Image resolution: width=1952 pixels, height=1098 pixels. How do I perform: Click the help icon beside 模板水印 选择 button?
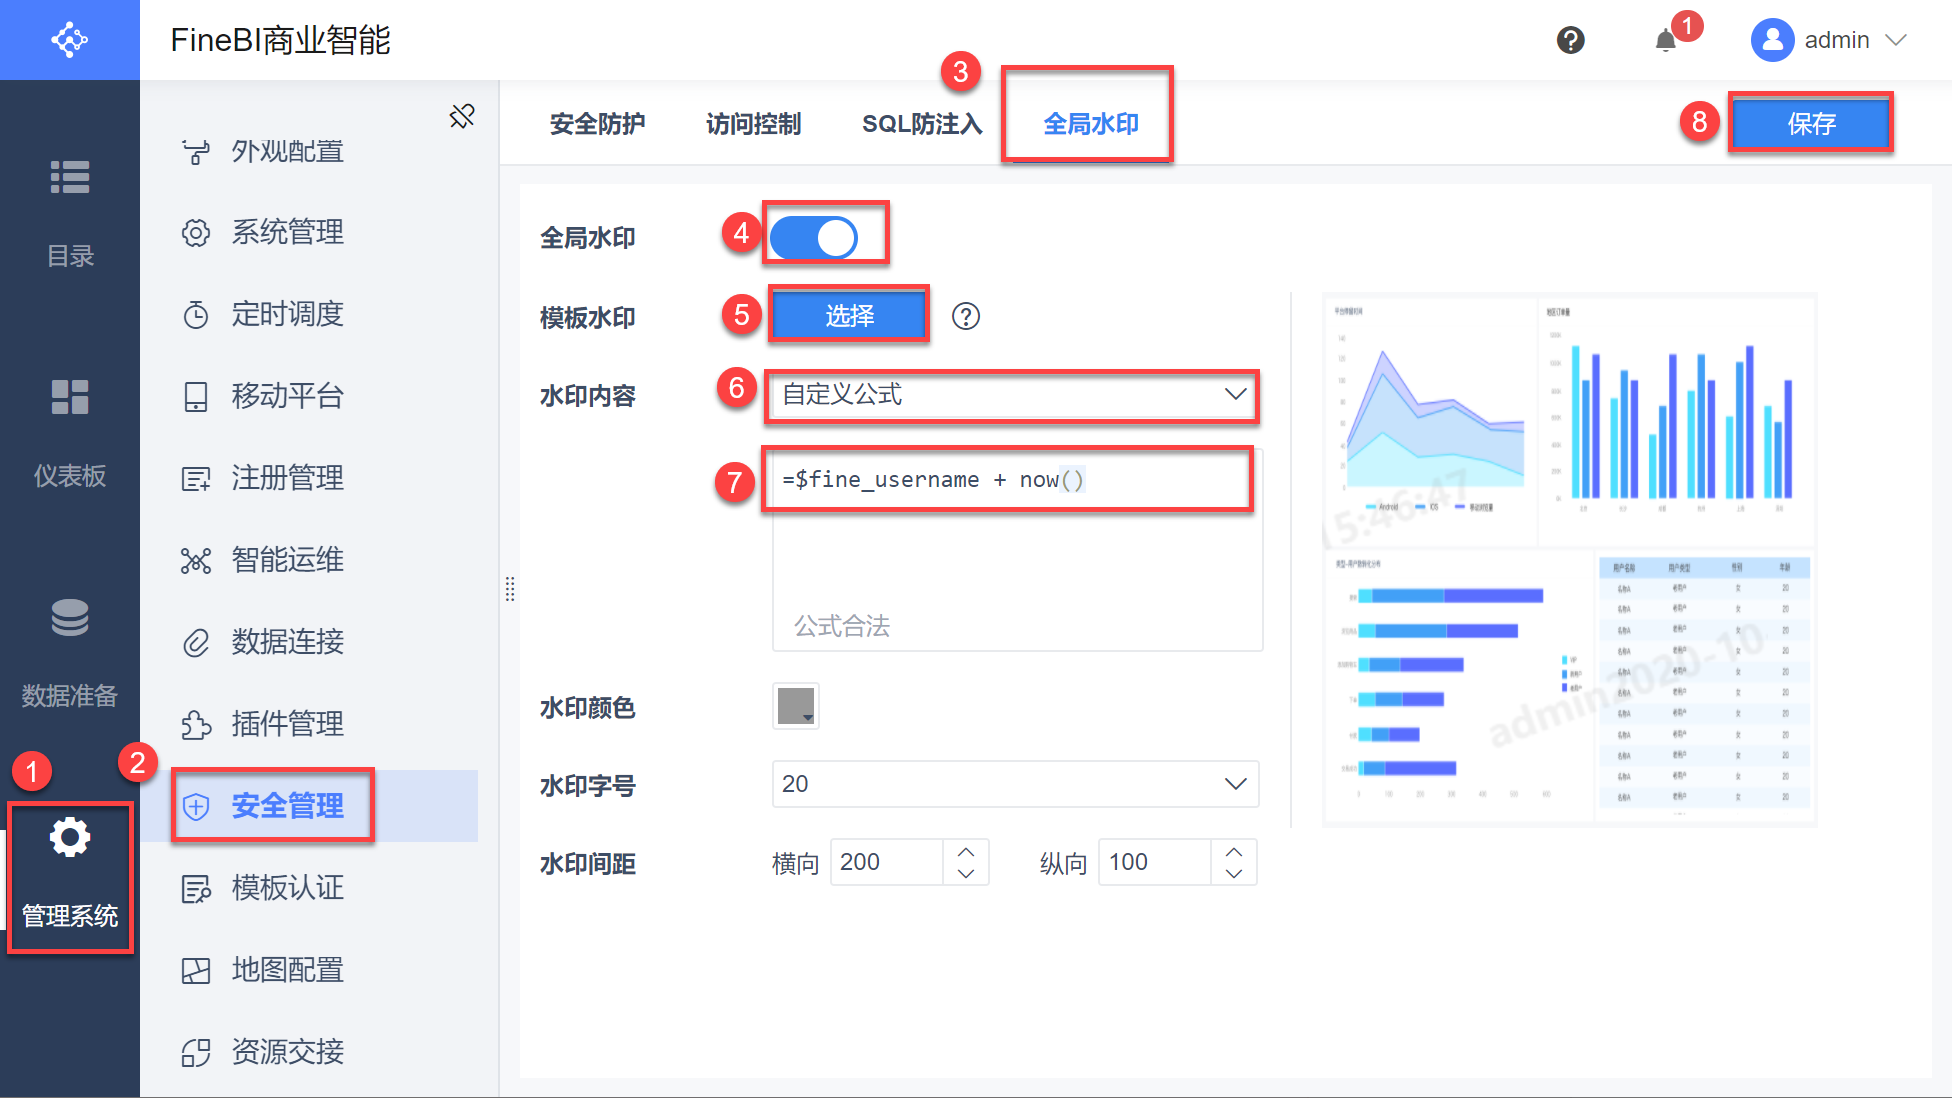(965, 316)
